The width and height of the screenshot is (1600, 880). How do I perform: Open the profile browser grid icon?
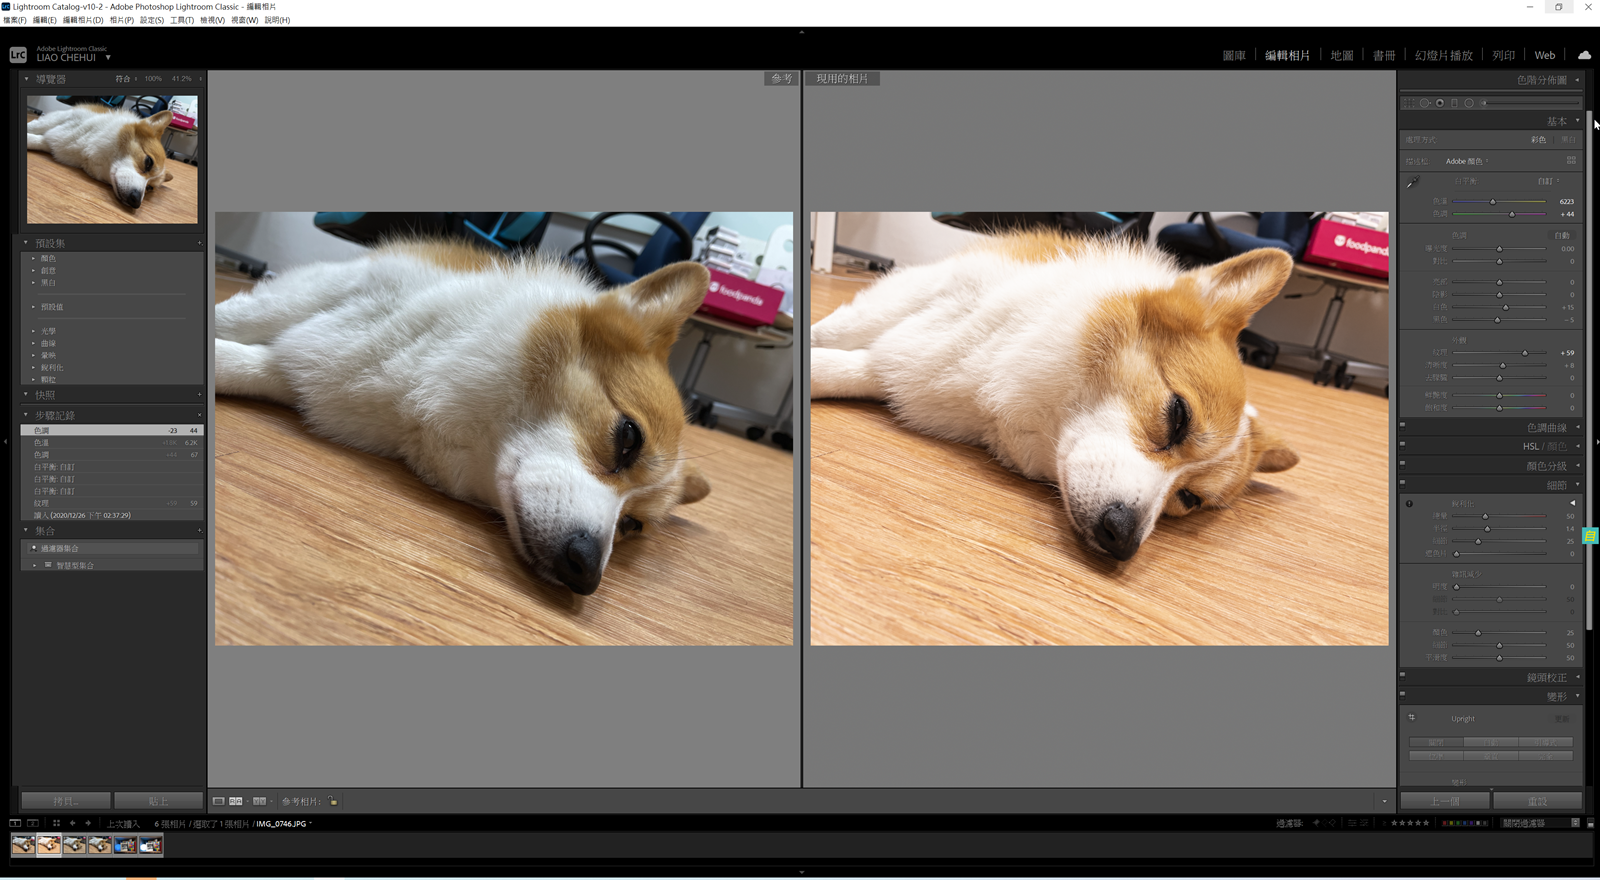[x=1571, y=161]
